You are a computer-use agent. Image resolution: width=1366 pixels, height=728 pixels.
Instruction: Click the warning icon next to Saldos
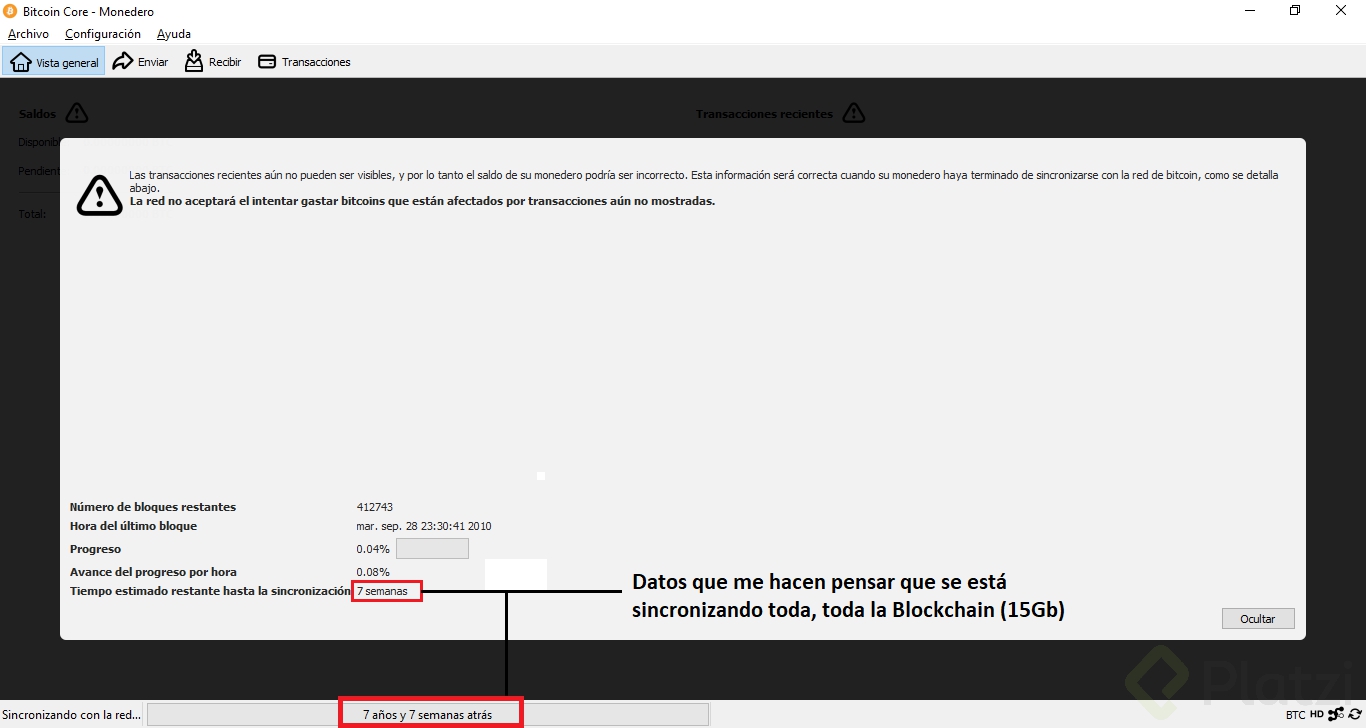(x=76, y=113)
